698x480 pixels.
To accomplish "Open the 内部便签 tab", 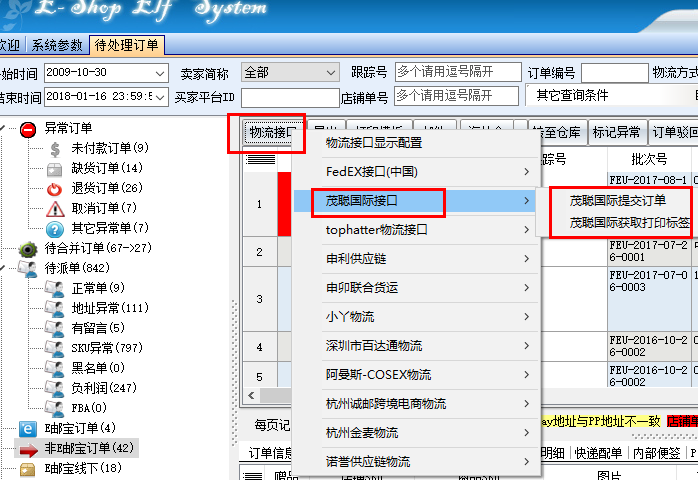I will pyautogui.click(x=656, y=453).
